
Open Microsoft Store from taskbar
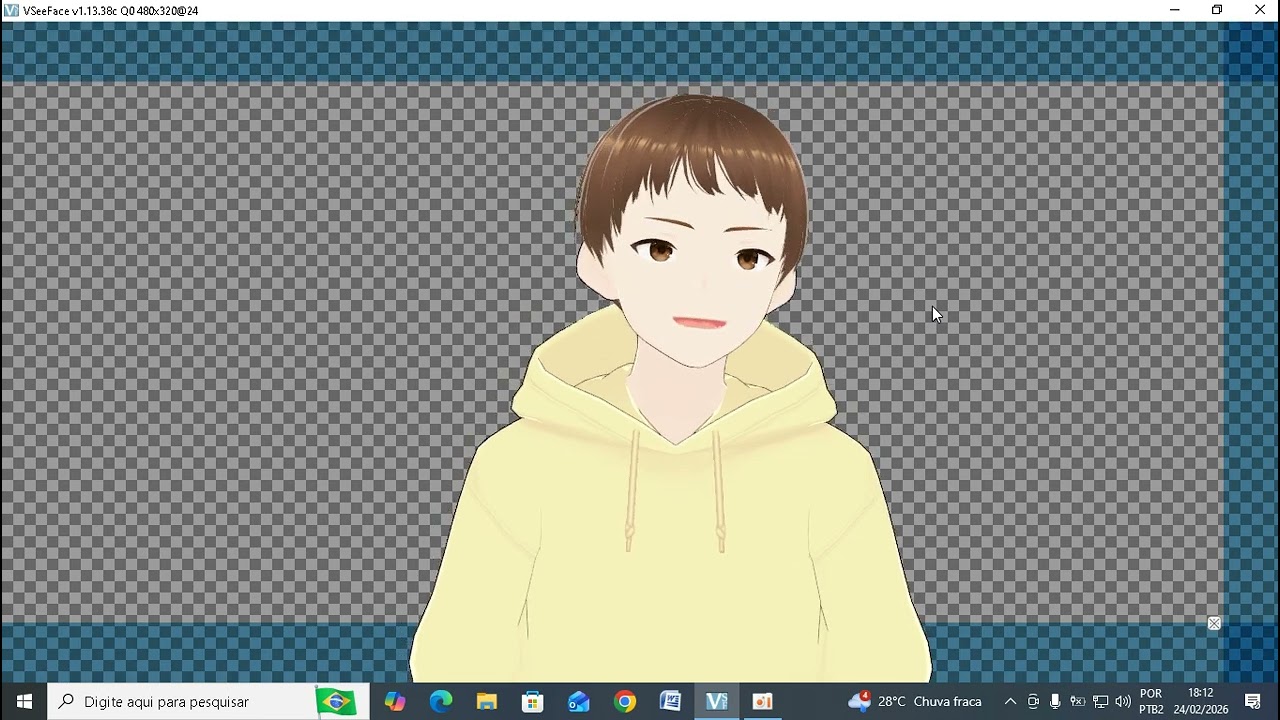[x=533, y=702]
